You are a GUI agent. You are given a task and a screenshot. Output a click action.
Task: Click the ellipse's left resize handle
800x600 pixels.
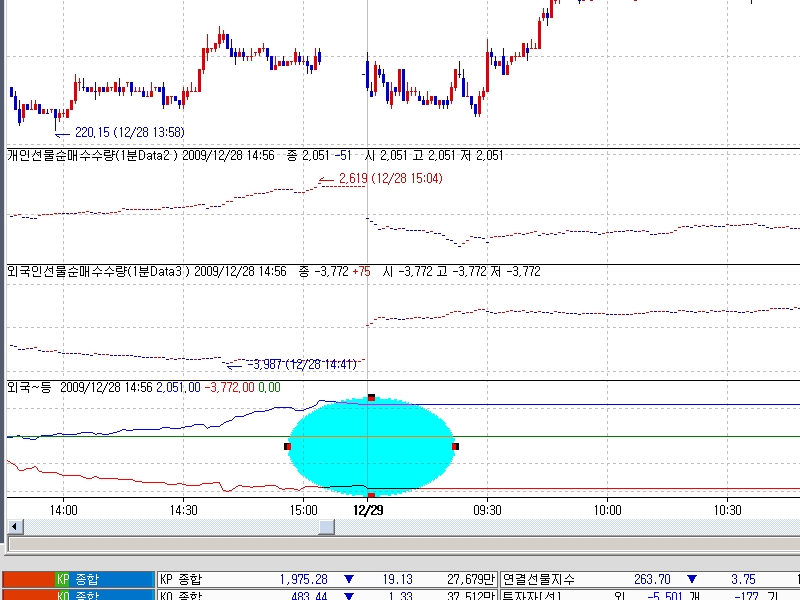tap(287, 446)
